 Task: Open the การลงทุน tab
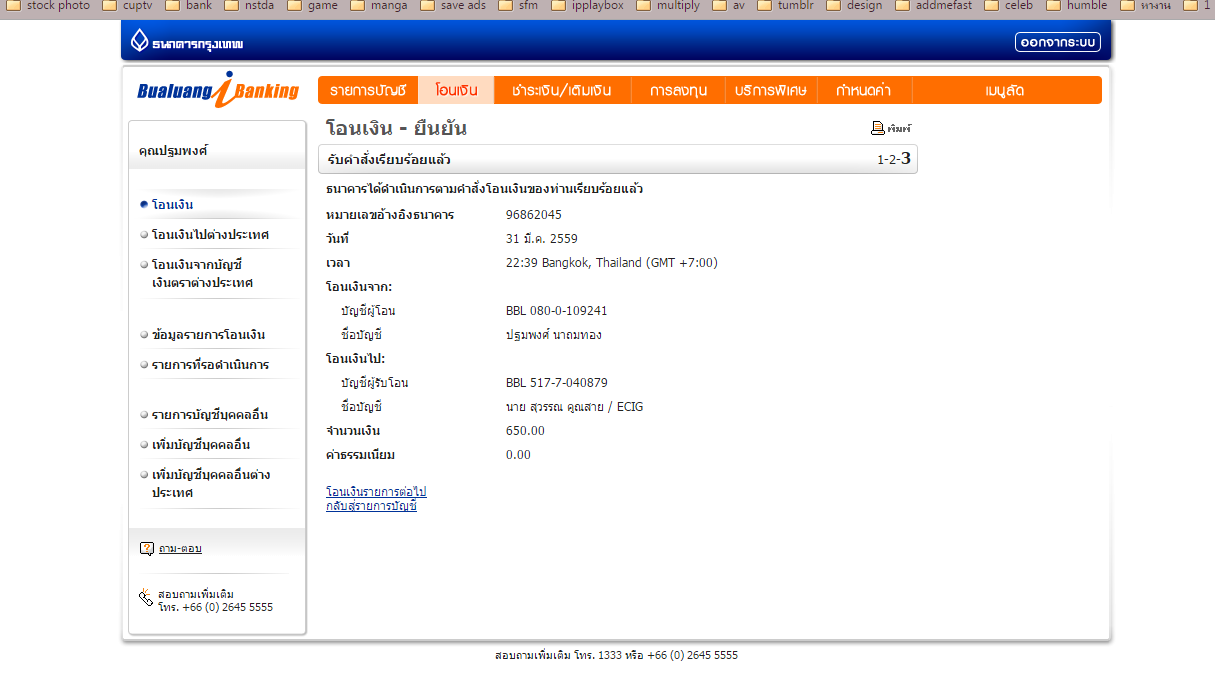[677, 90]
